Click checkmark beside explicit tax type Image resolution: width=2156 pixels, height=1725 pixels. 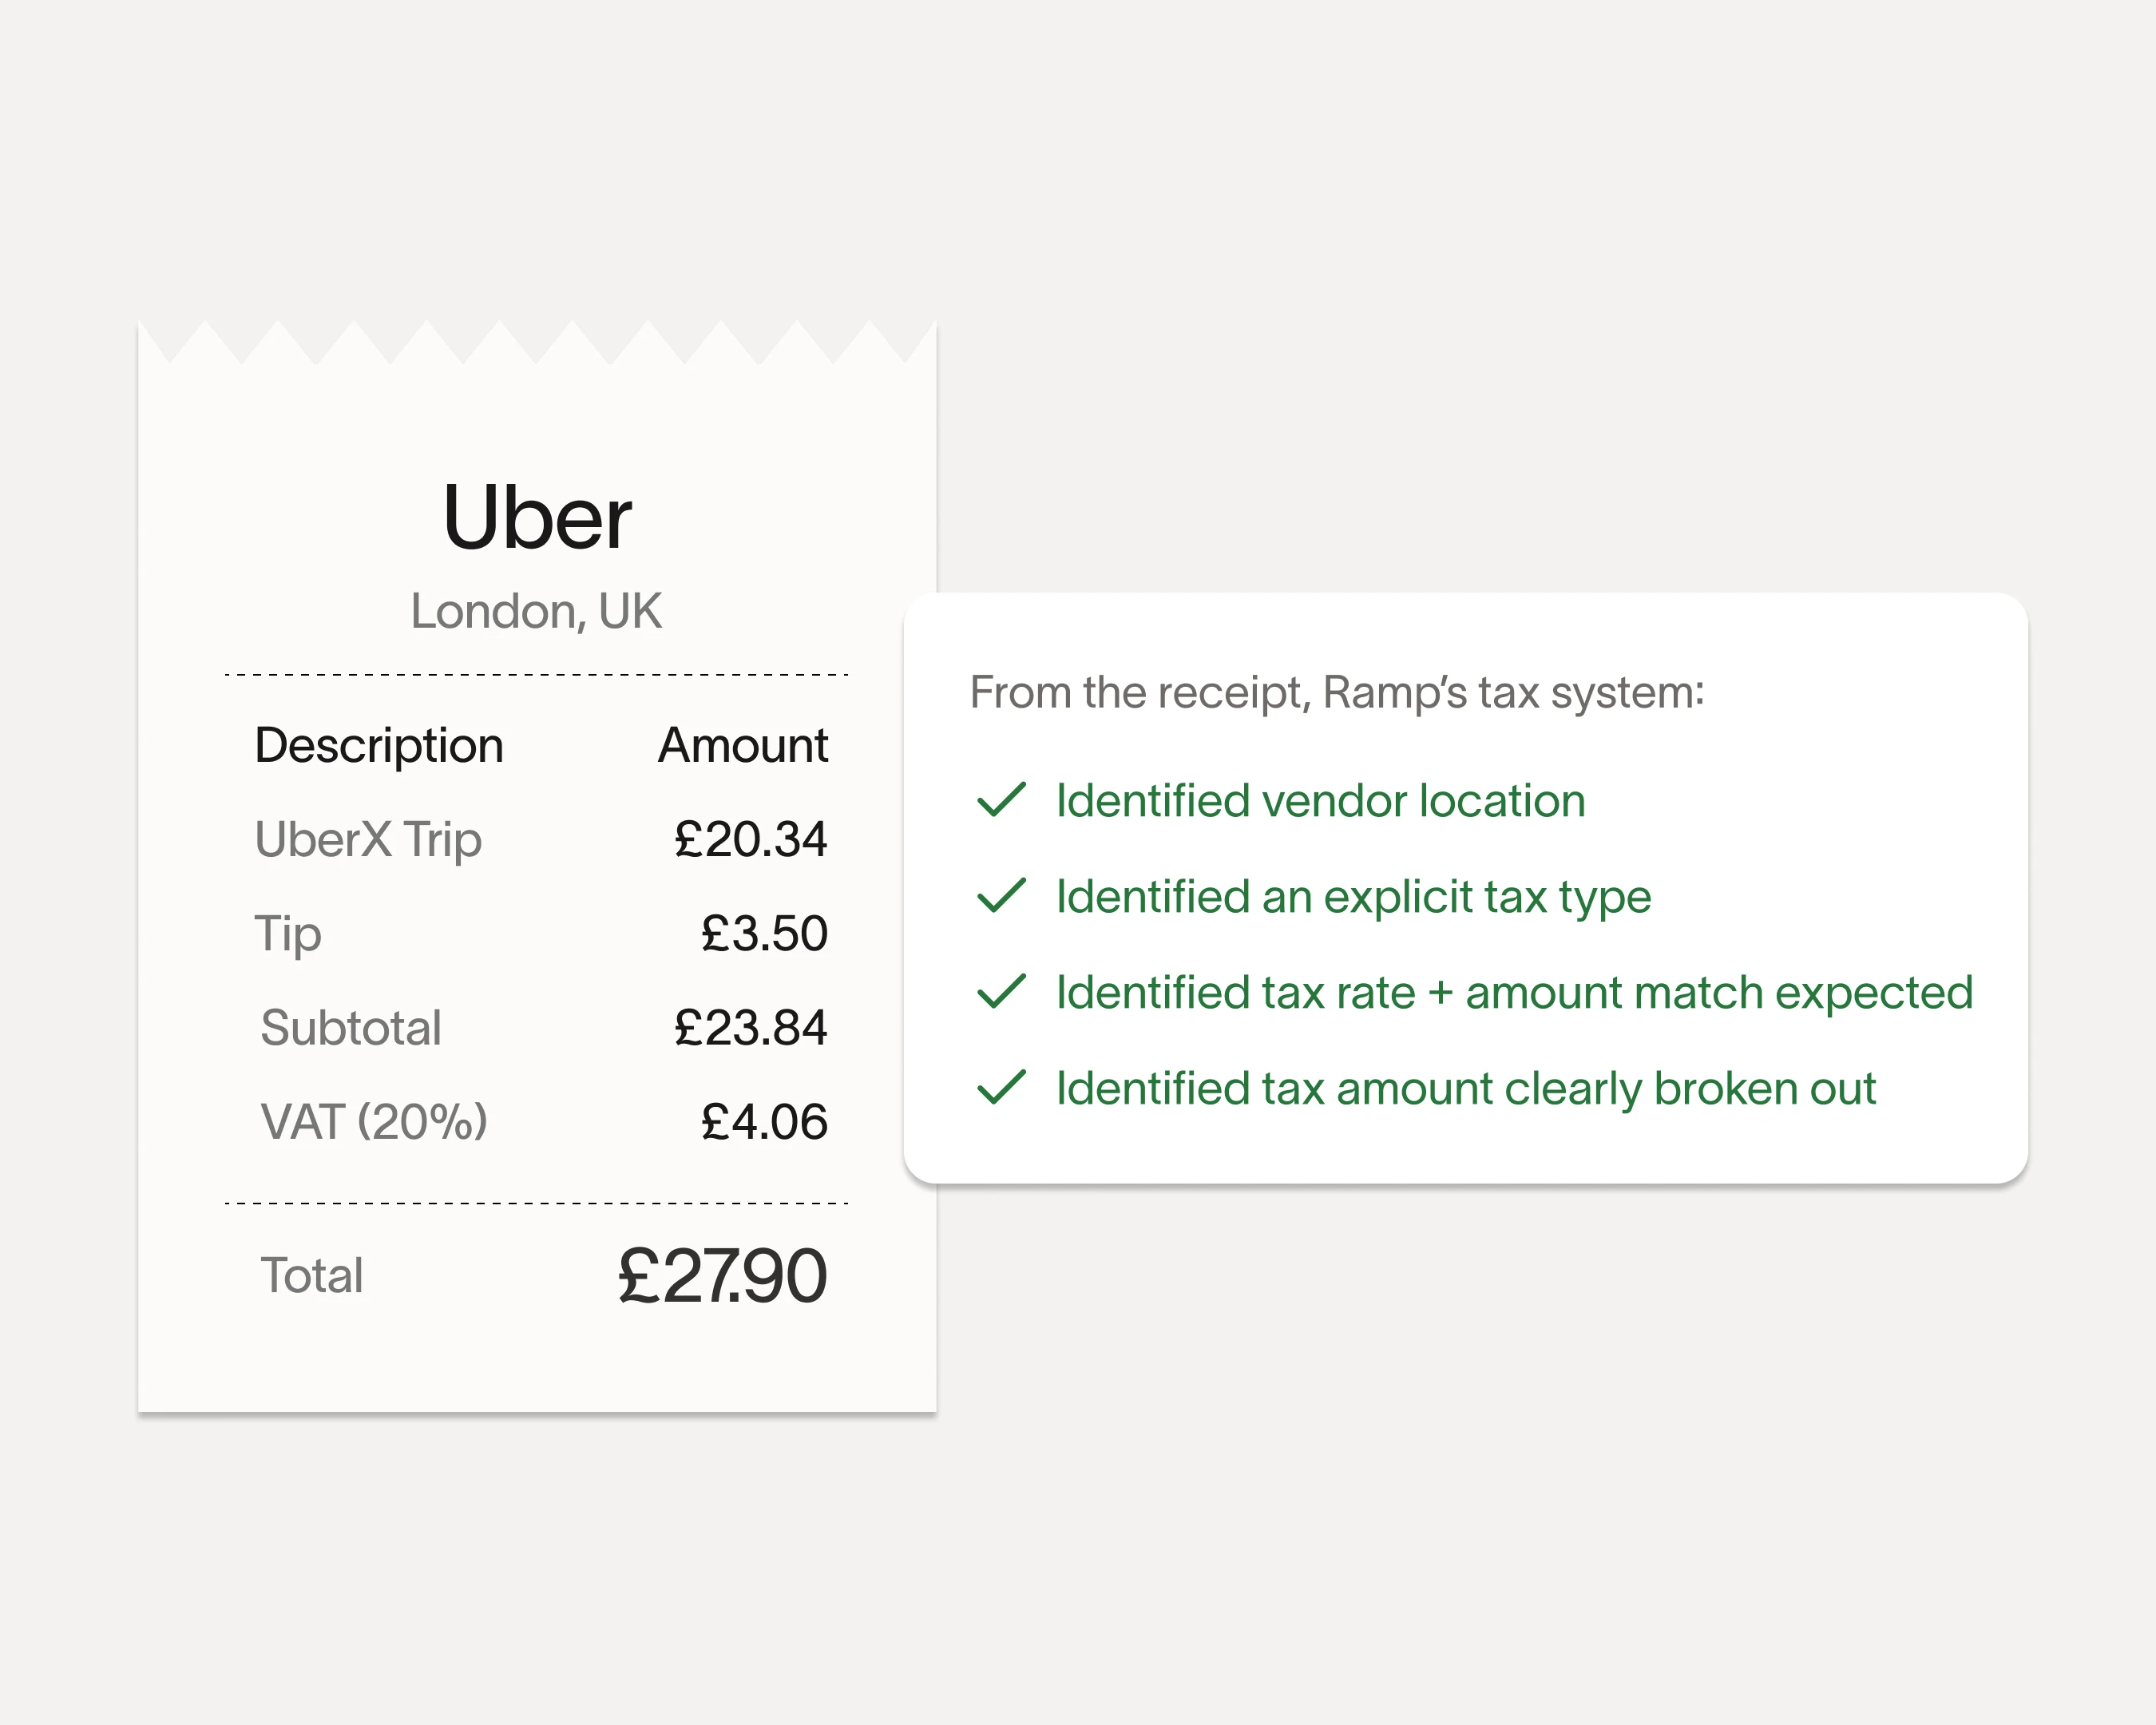tap(1001, 896)
